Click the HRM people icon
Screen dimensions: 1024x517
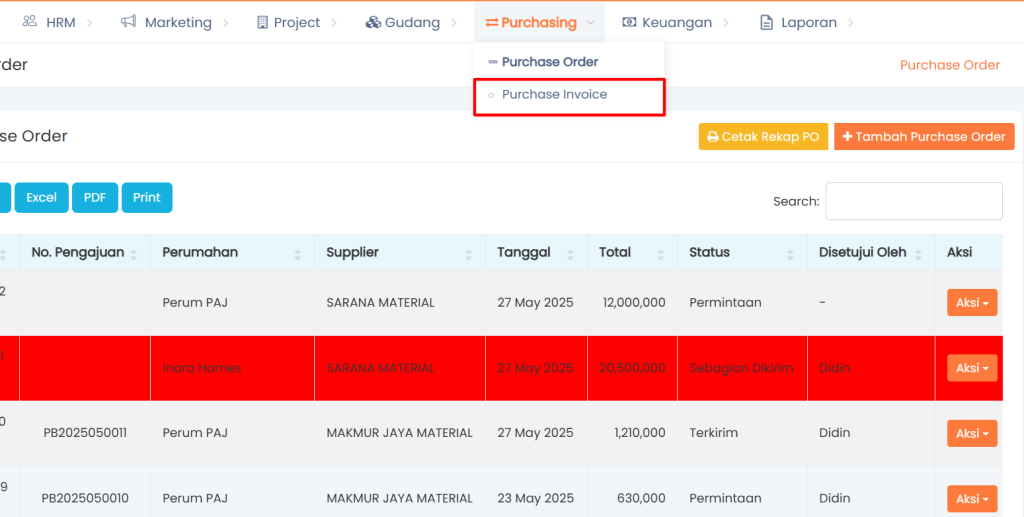(30, 22)
